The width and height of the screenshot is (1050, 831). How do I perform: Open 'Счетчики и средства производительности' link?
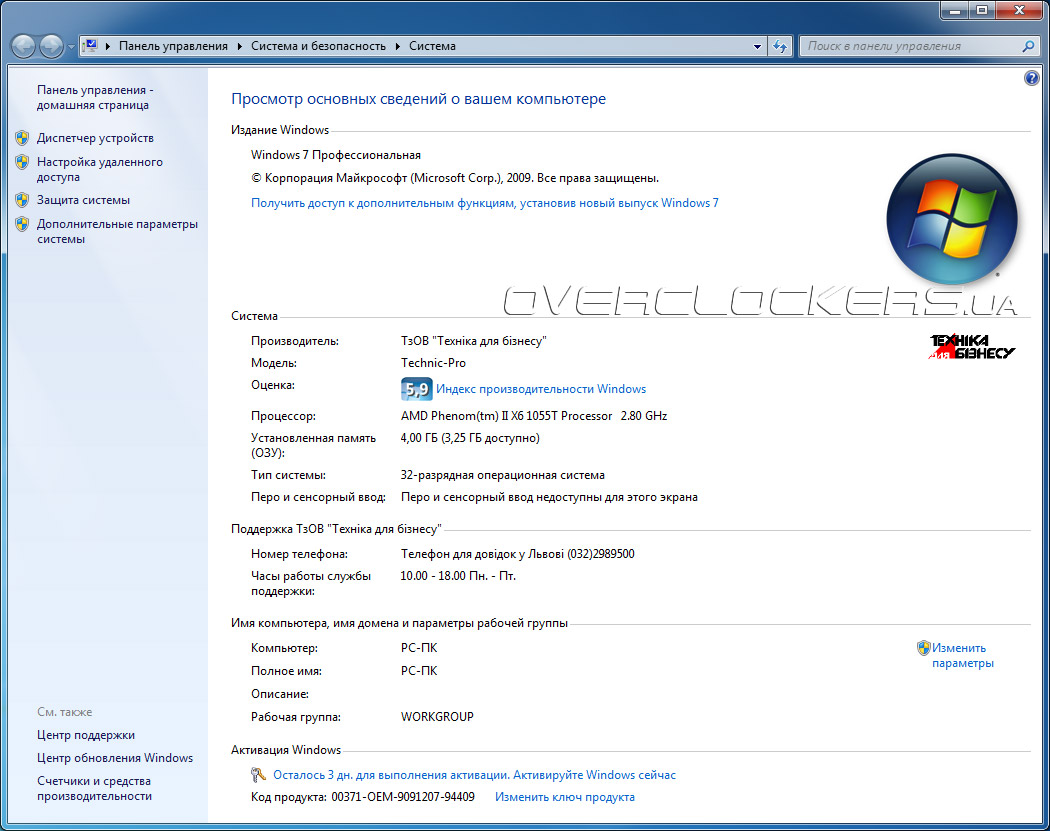94,789
